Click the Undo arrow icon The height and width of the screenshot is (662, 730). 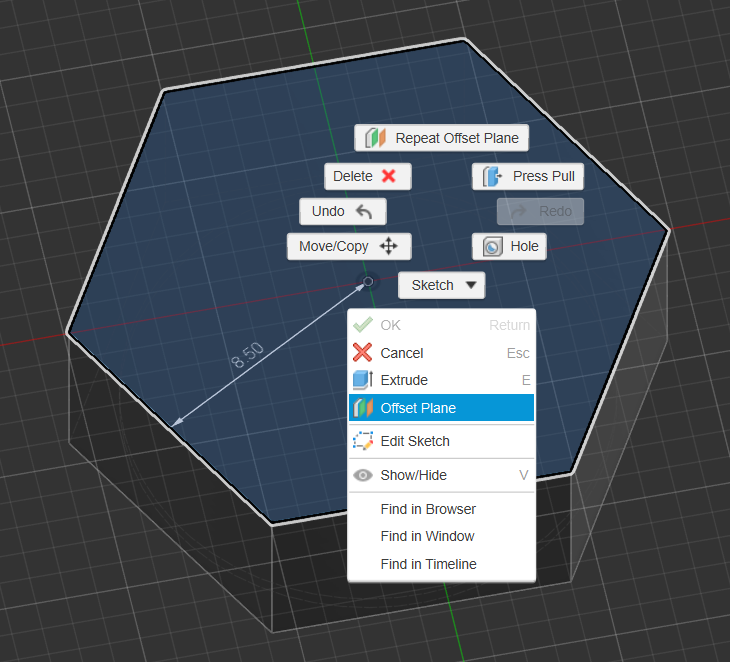point(364,212)
